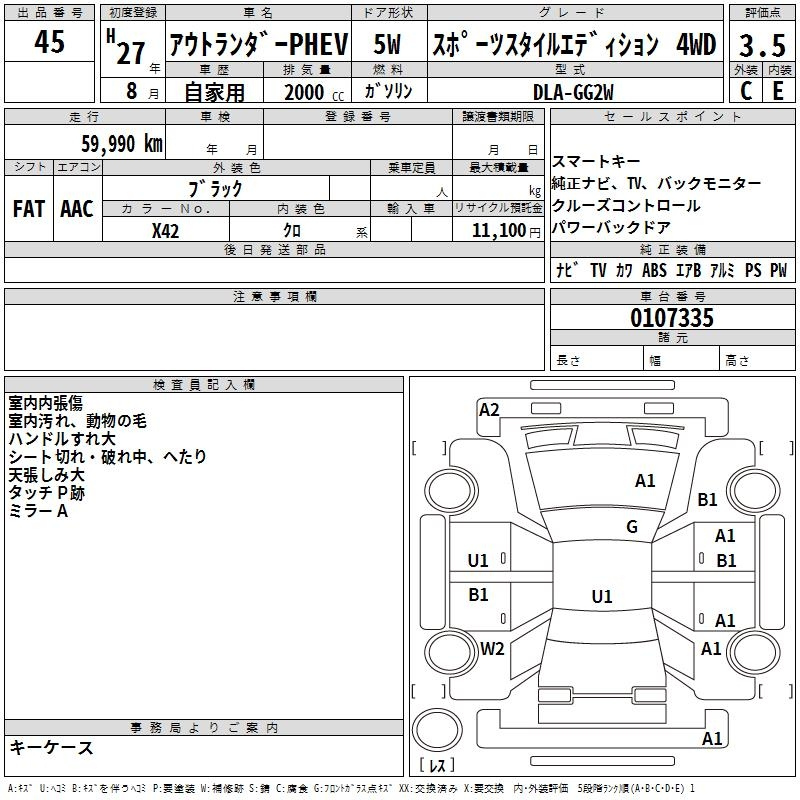
Task: Click note シート切れ・破れ中、へたり
Action: 107,457
